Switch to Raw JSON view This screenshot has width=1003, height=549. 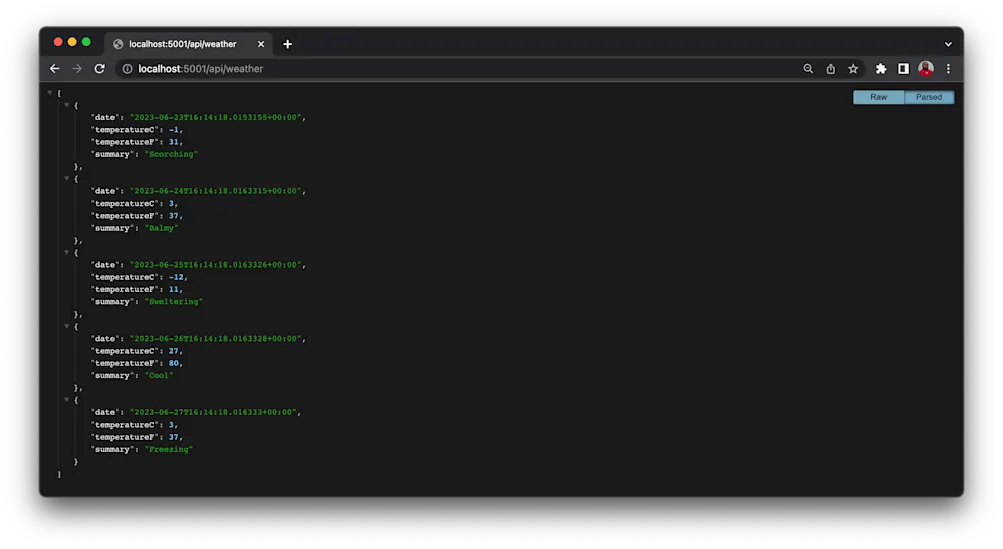pos(878,97)
